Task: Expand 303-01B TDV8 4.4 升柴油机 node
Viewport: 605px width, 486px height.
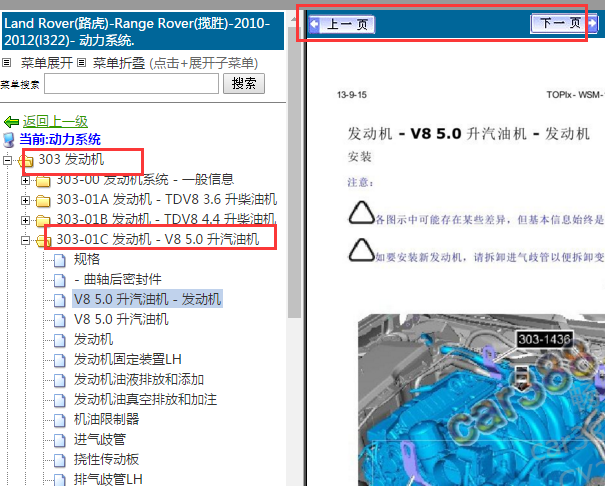Action: [25, 220]
